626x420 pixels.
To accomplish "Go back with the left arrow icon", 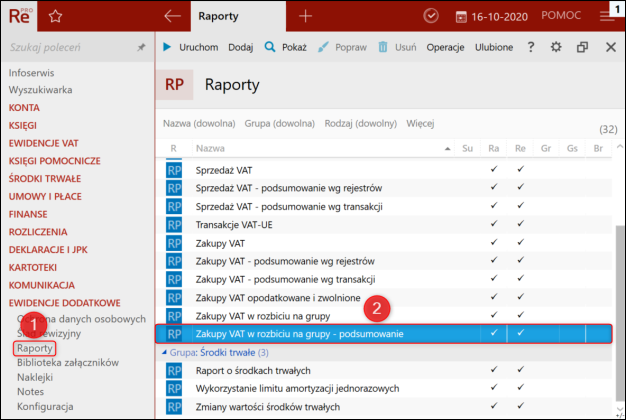I will click(x=172, y=16).
